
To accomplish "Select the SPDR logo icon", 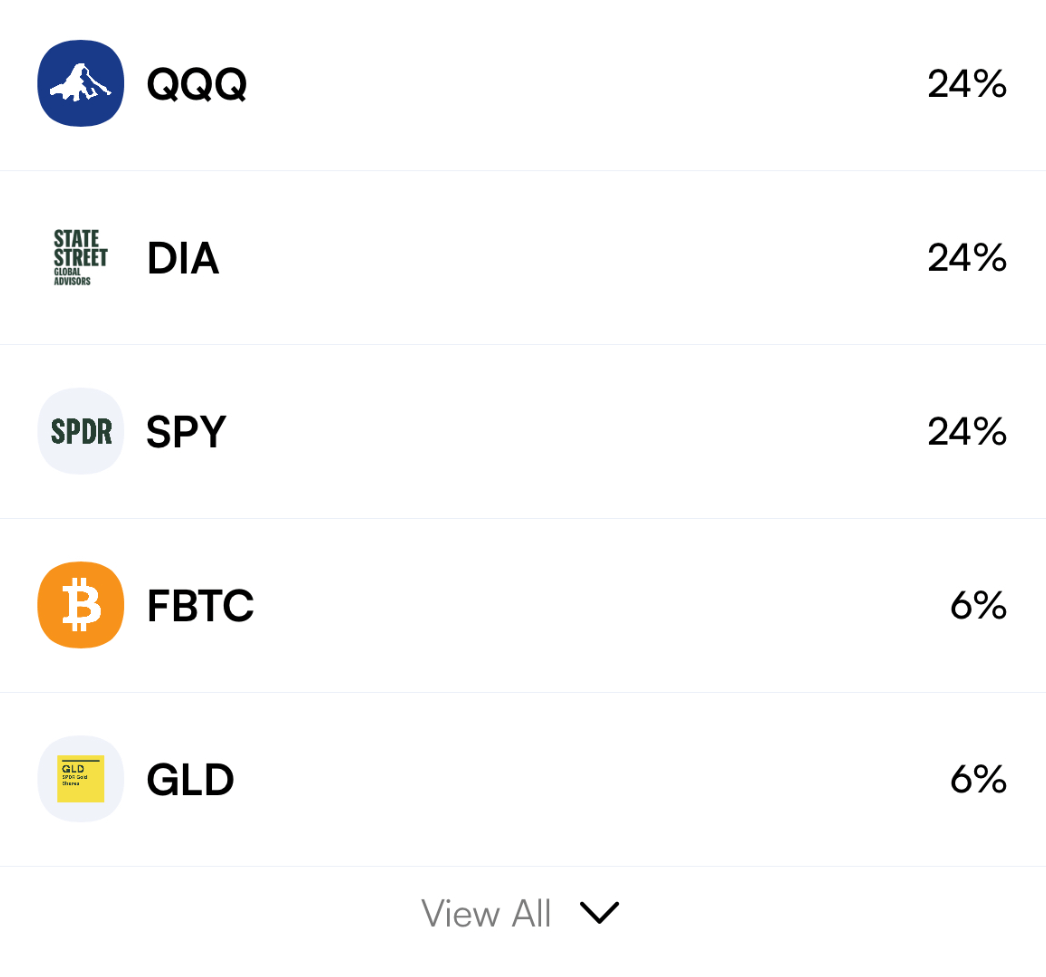I will (81, 431).
